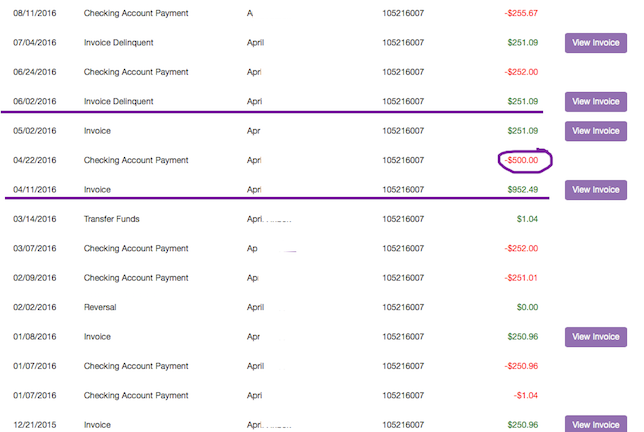The height and width of the screenshot is (432, 644).
Task: Open View Invoice for the 01/08/2016 row
Action: 595,337
